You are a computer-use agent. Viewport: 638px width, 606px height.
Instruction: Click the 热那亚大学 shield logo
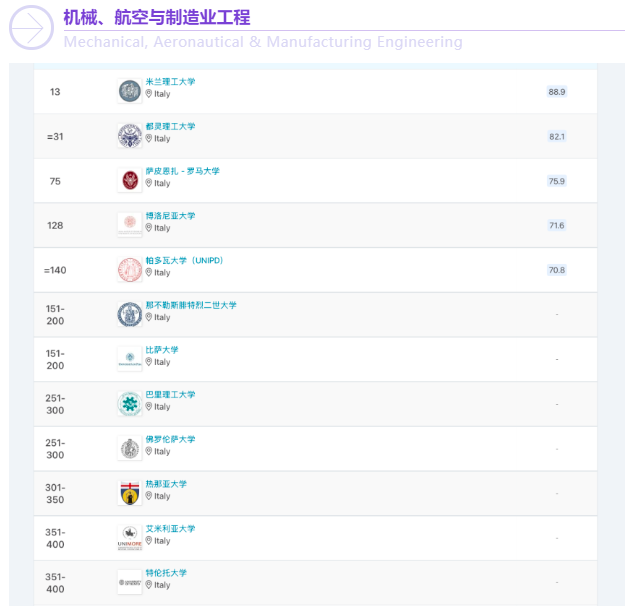[x=130, y=493]
